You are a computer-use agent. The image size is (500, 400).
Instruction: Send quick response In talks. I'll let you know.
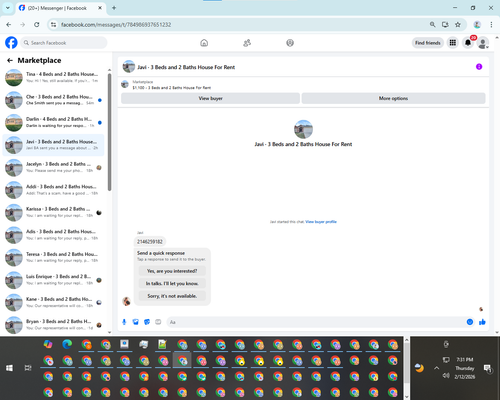click(x=172, y=283)
